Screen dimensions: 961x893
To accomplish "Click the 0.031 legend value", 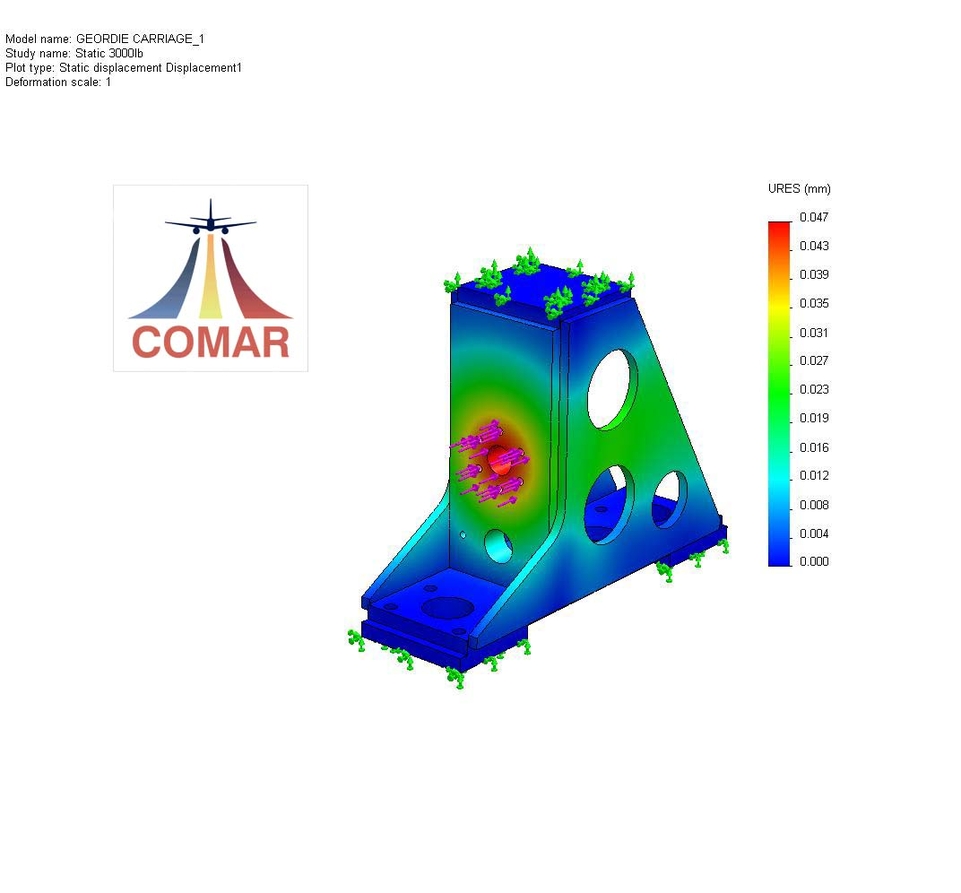I will (814, 333).
